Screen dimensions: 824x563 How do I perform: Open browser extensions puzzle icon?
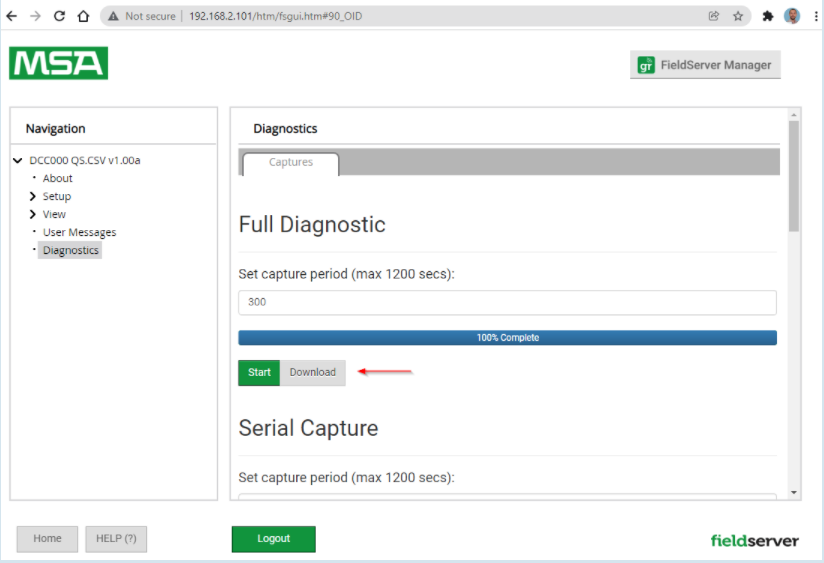pyautogui.click(x=768, y=16)
